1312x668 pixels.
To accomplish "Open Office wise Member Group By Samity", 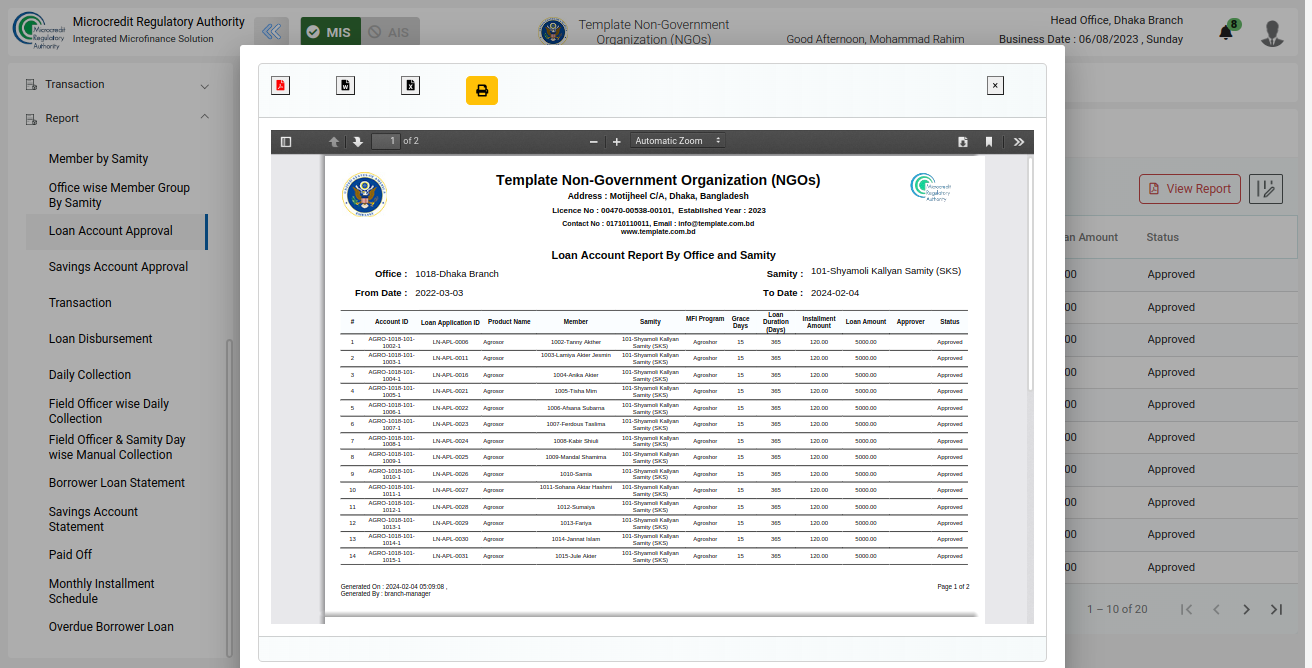I will (x=119, y=195).
